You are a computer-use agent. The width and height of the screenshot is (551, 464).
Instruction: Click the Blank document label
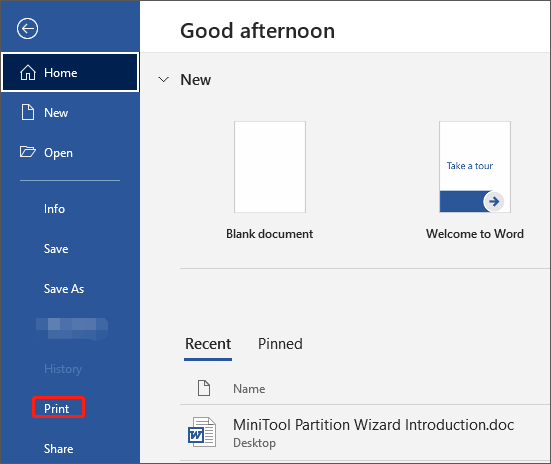coord(270,234)
